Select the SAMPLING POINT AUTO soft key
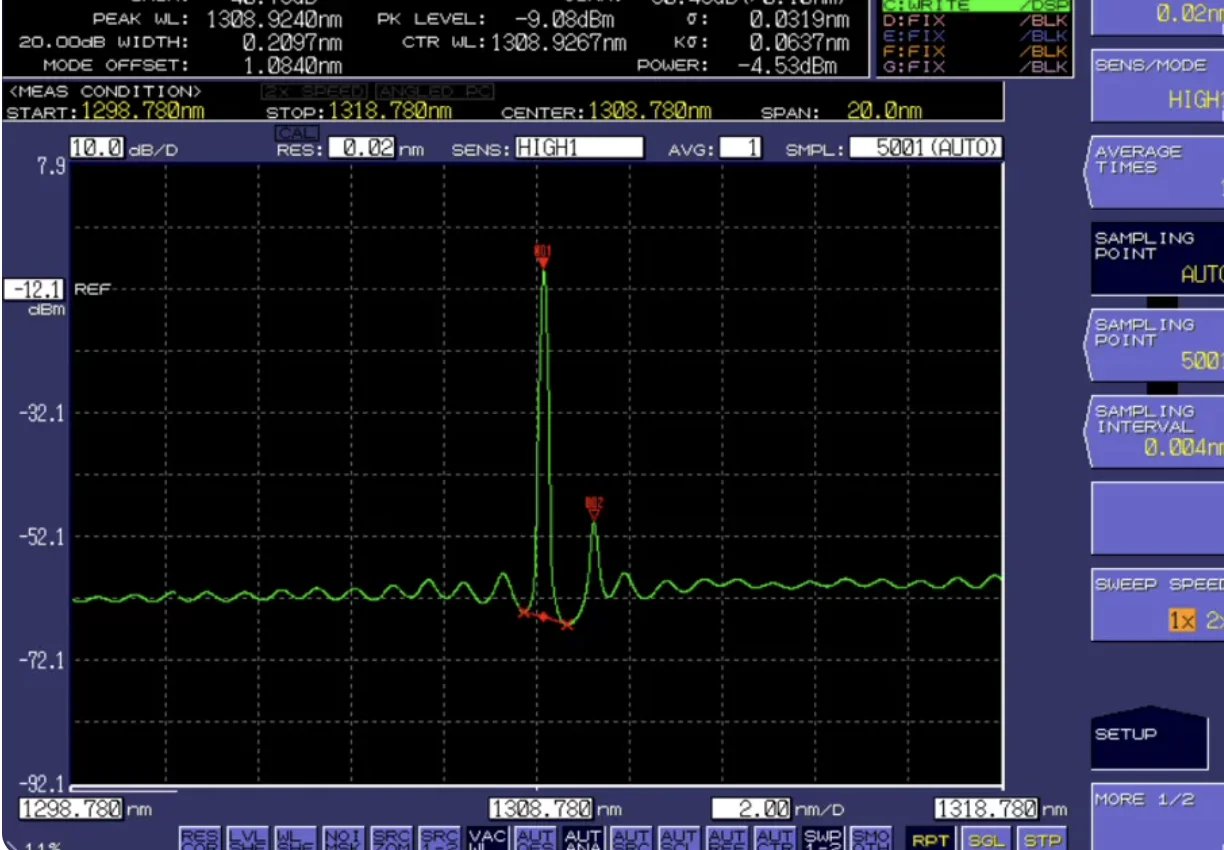The width and height of the screenshot is (1224, 850). point(1157,257)
